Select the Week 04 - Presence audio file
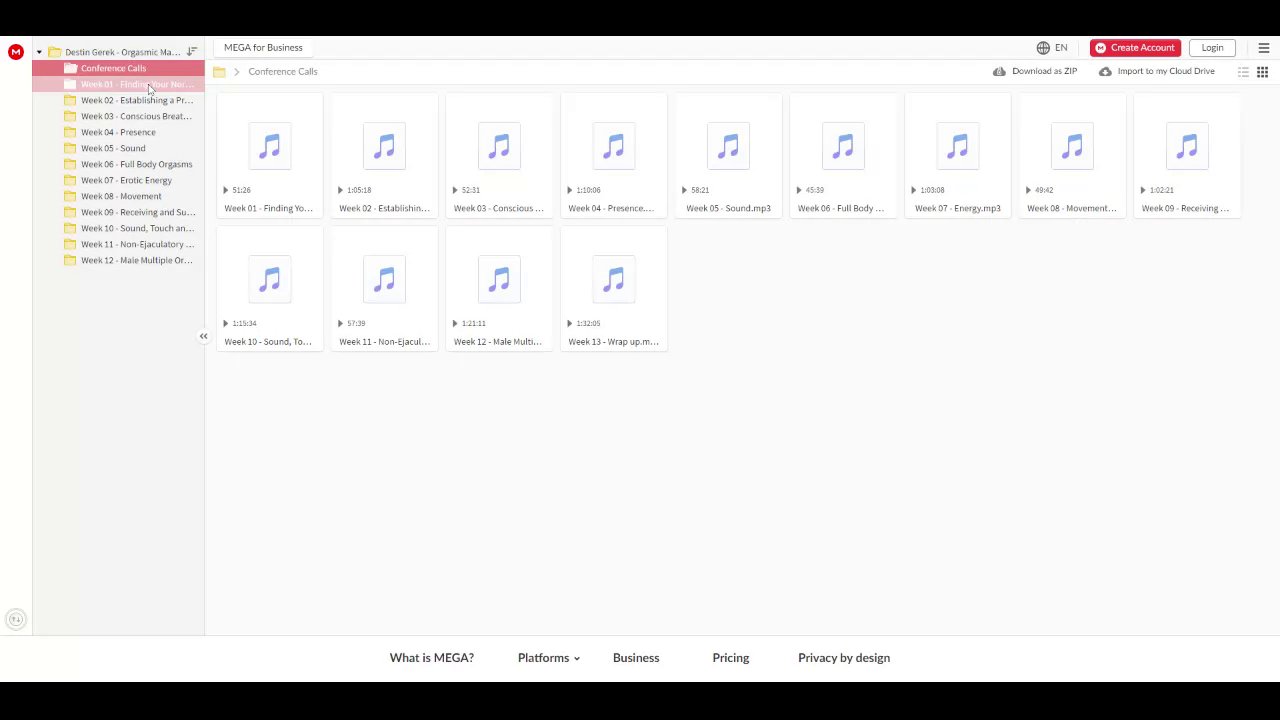Screen dimensions: 1280x720 614,157
